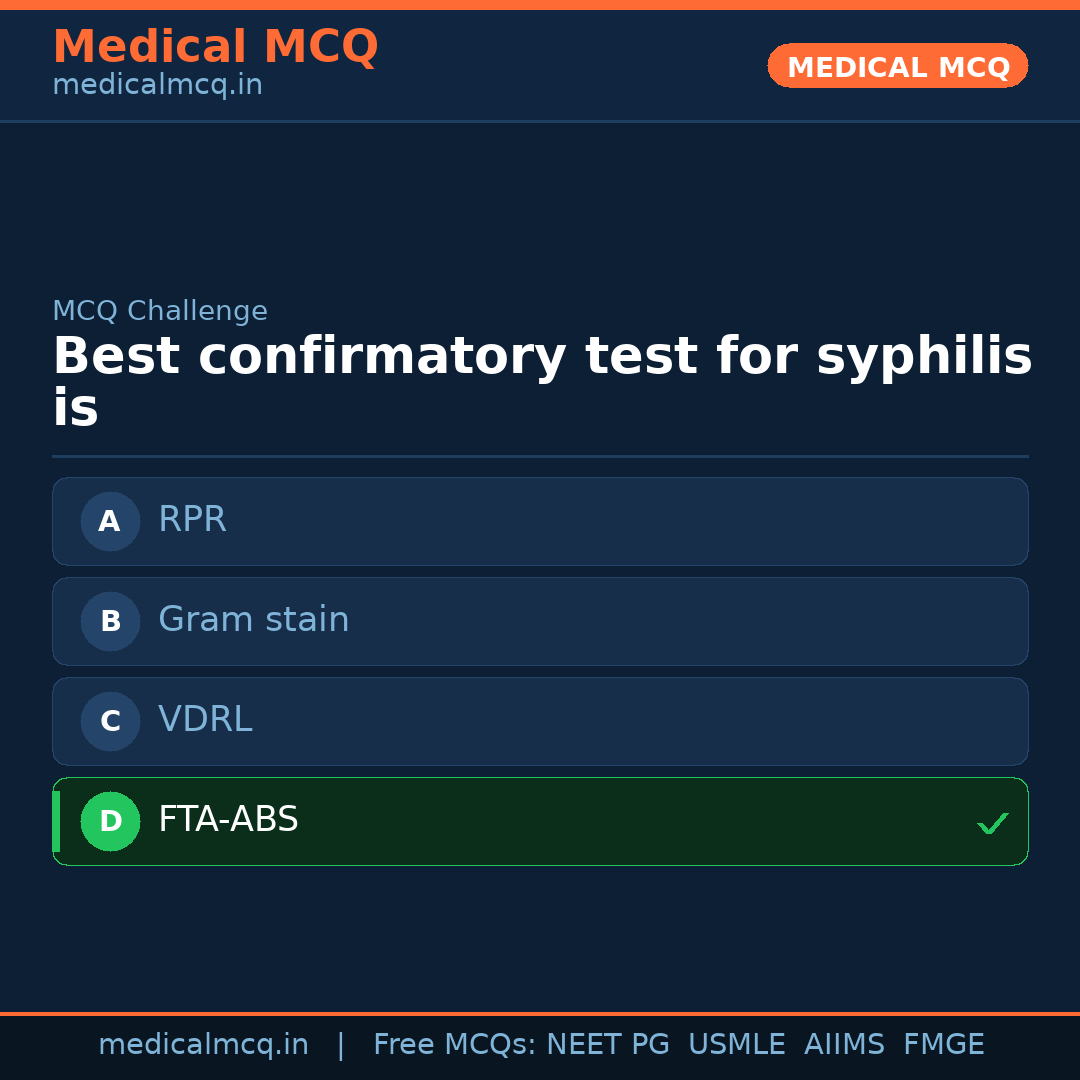Open the USMLE MCQs section

click(737, 1044)
